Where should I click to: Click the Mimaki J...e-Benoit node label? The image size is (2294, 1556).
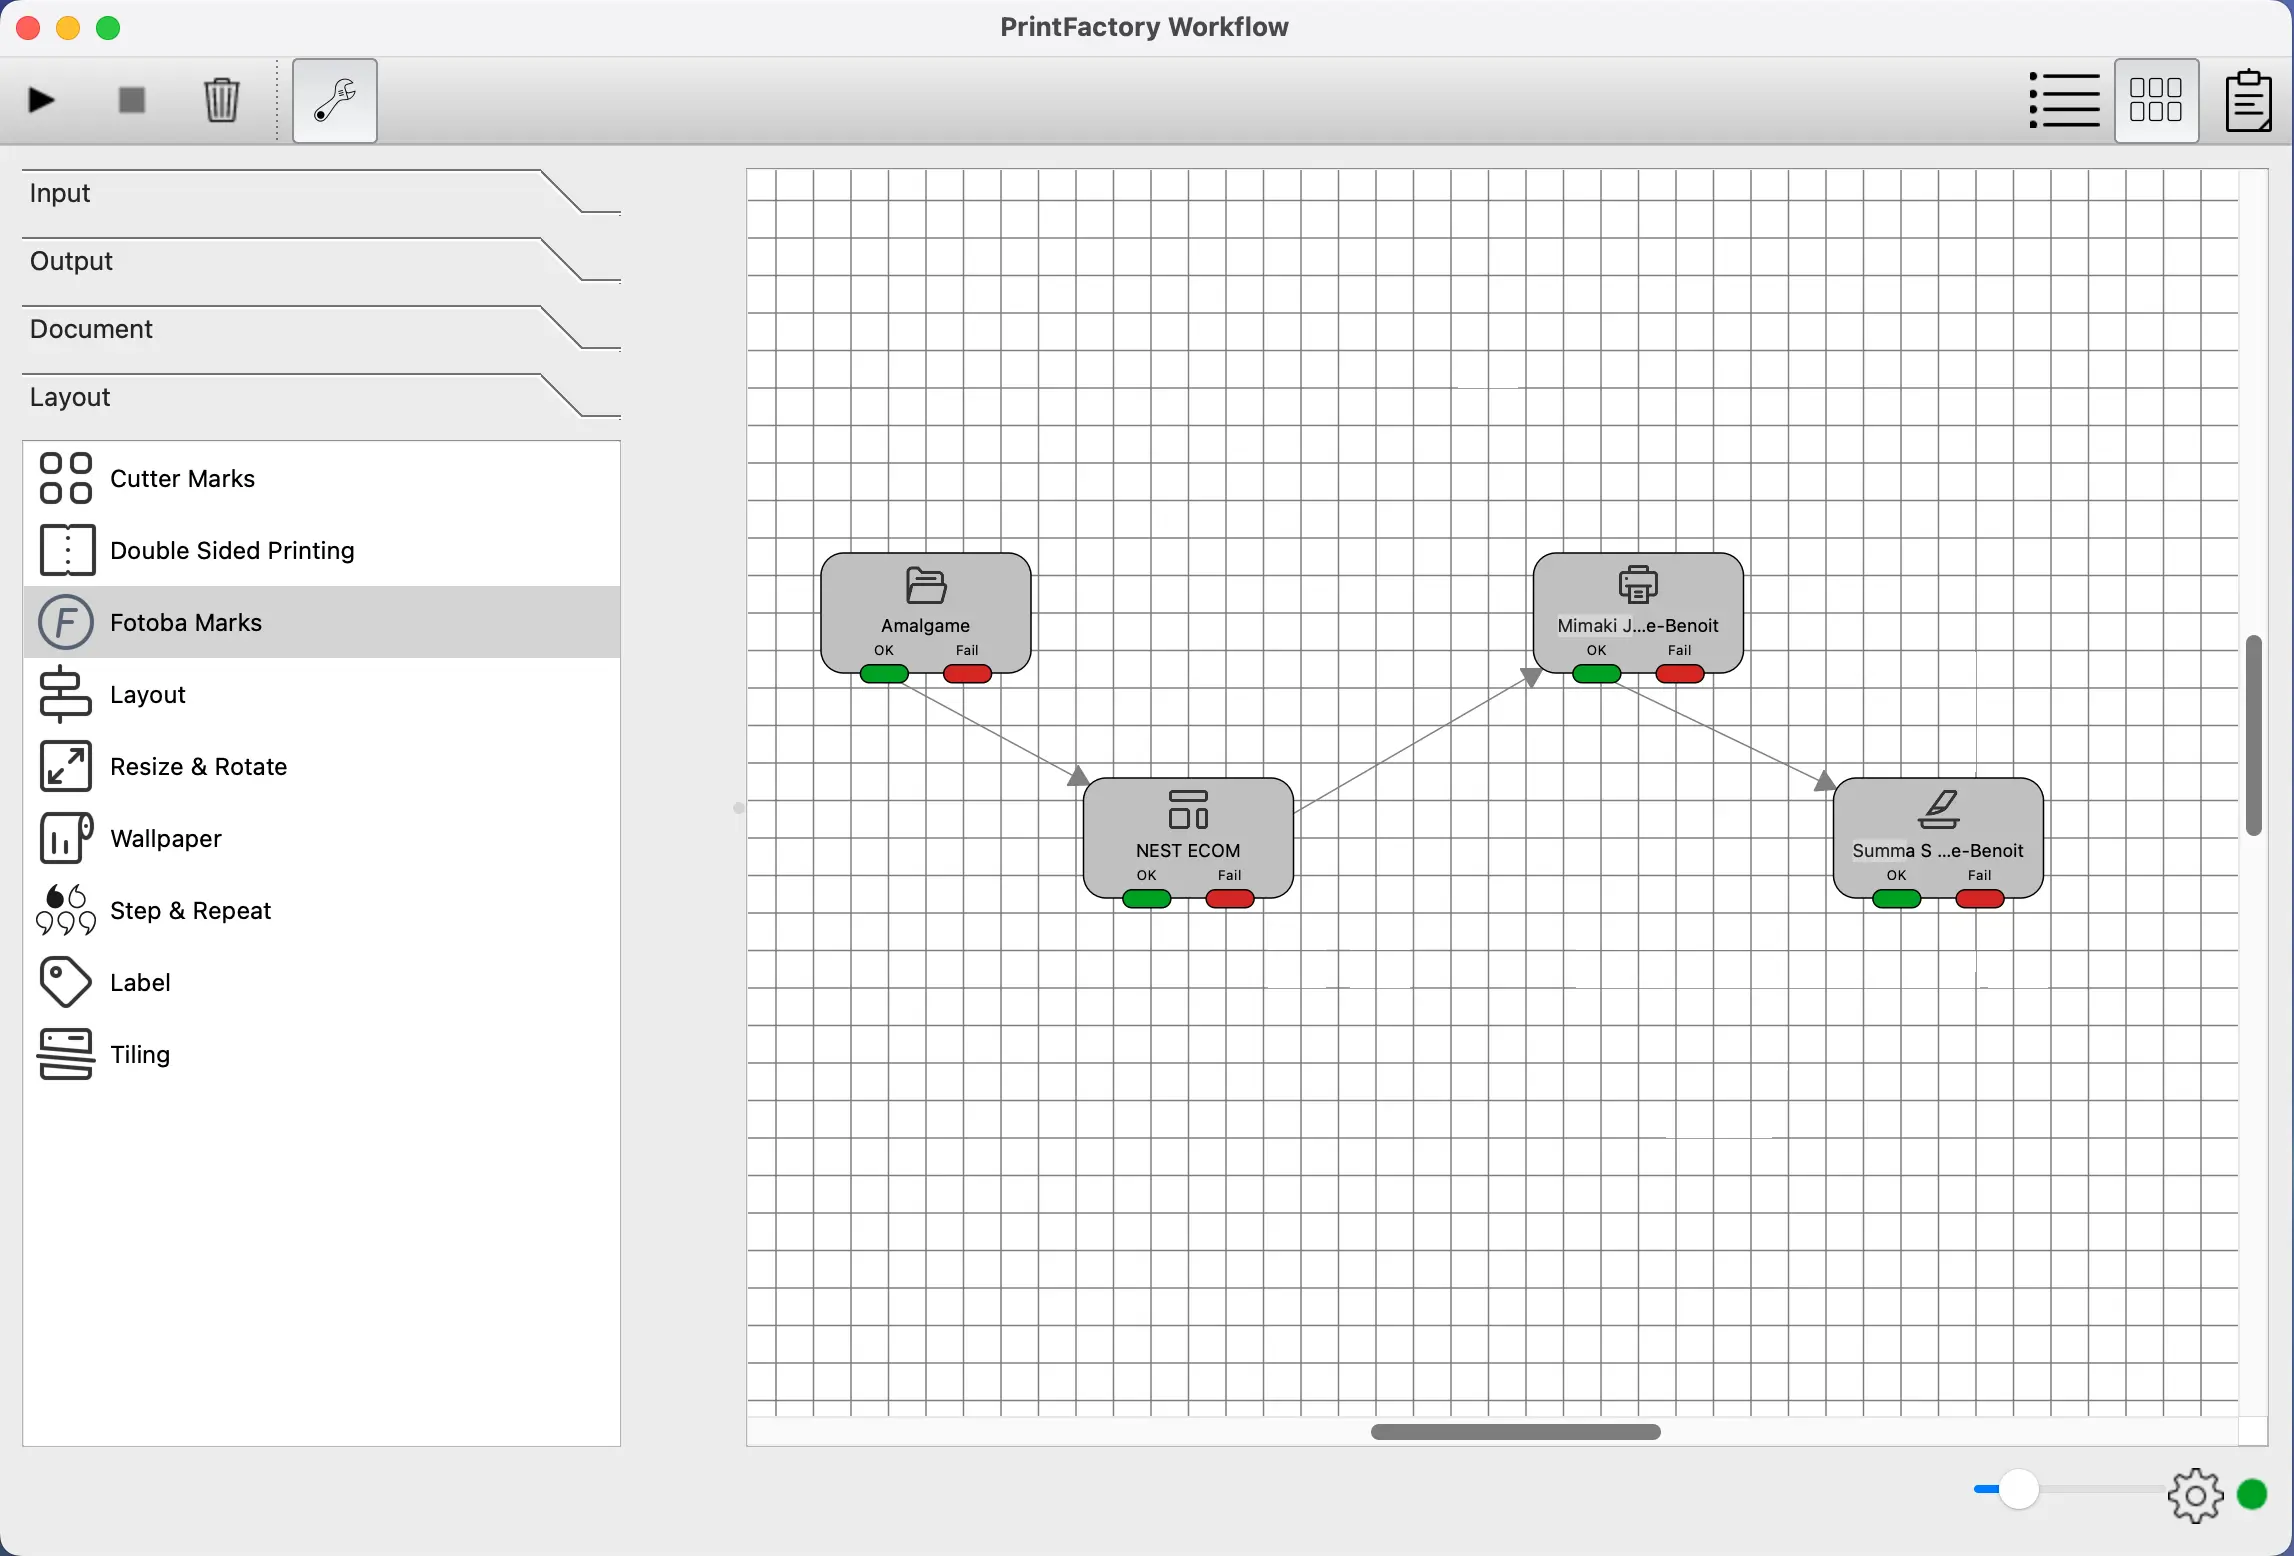point(1638,626)
